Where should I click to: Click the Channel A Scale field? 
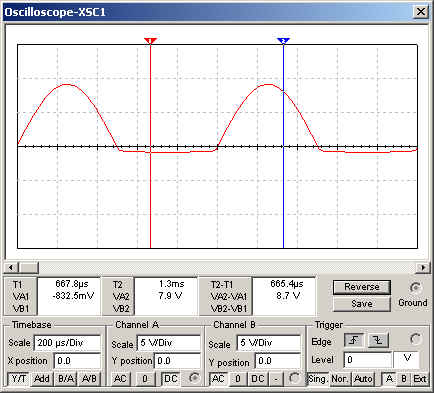coord(169,343)
